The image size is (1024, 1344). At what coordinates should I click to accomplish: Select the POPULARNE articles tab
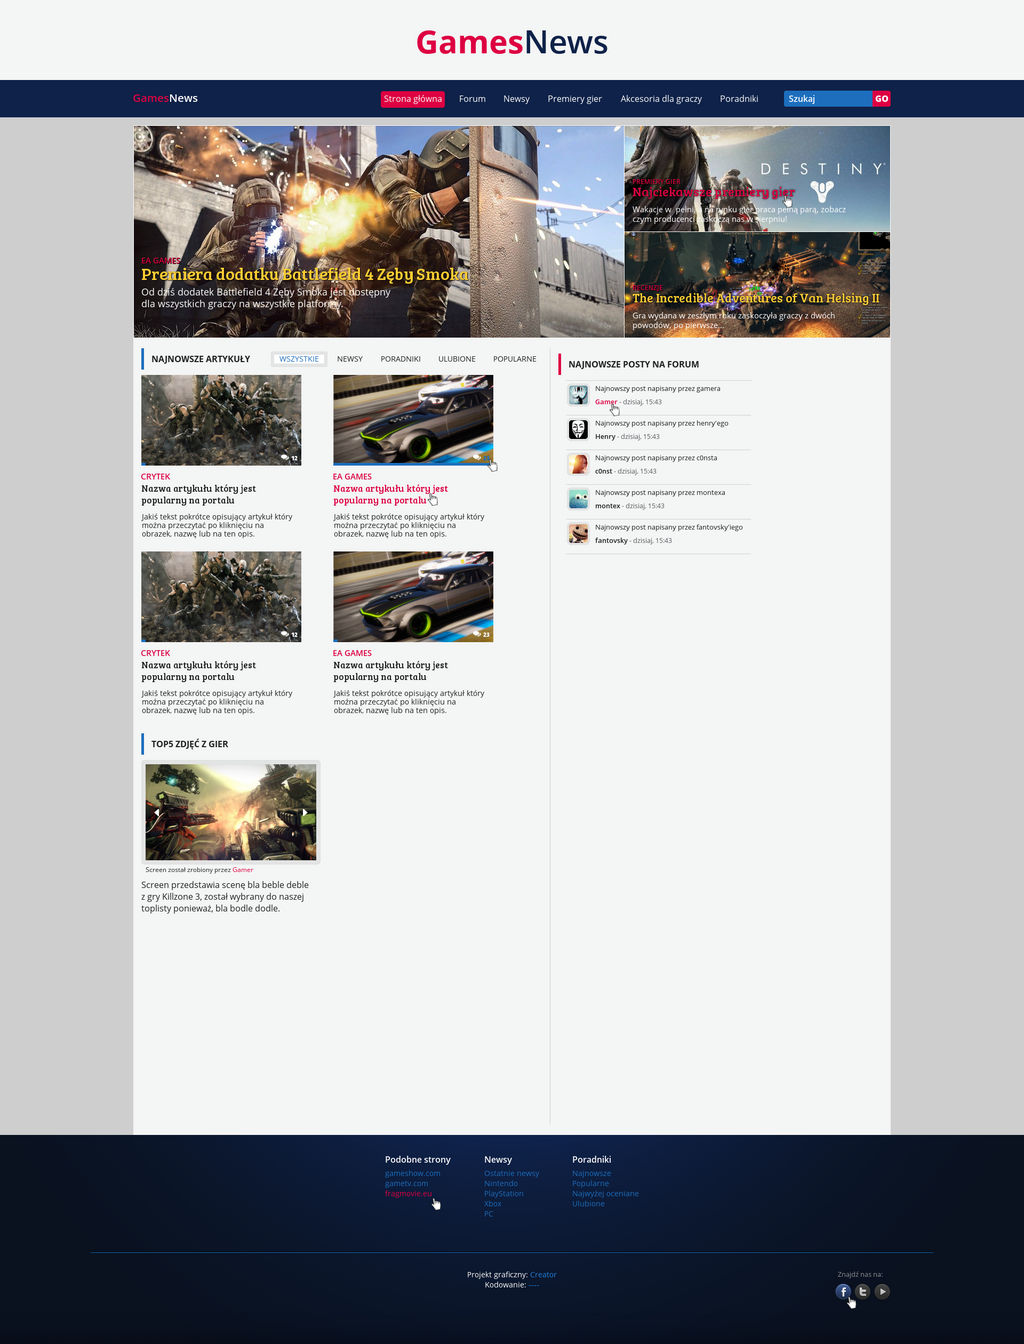coord(515,359)
